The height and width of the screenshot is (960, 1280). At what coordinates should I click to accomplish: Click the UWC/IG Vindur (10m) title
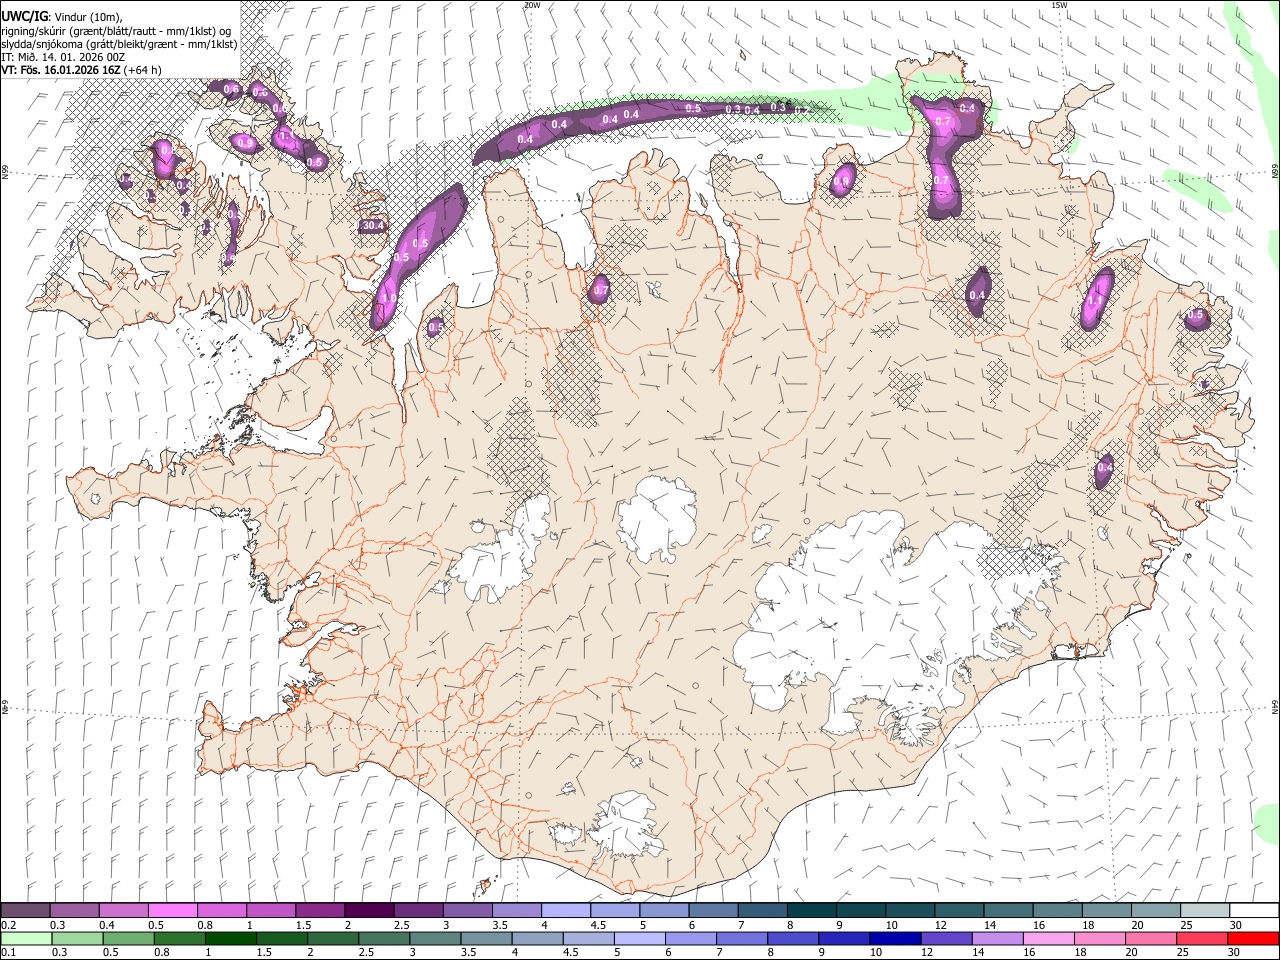pyautogui.click(x=61, y=15)
